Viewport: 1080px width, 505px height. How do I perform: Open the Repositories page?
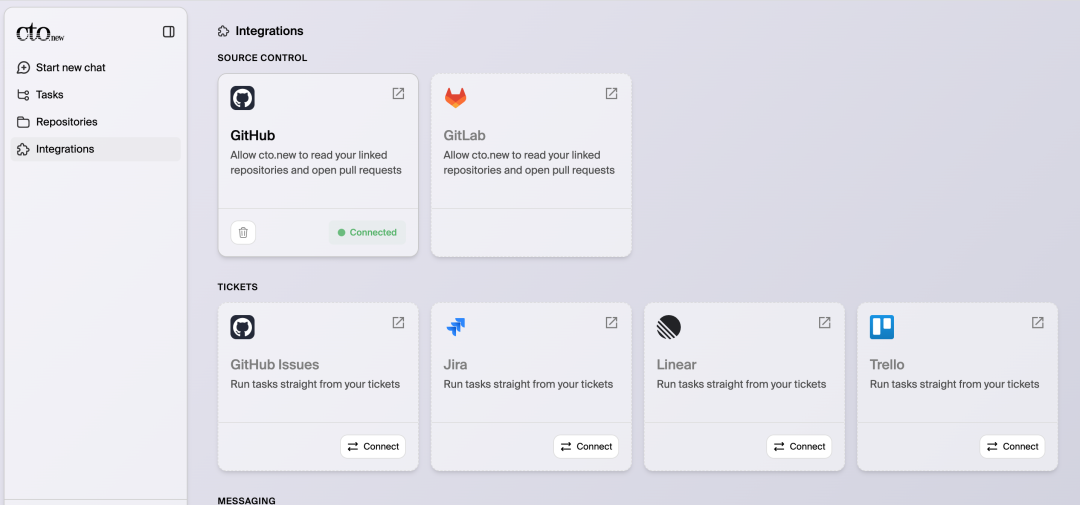click(x=66, y=122)
